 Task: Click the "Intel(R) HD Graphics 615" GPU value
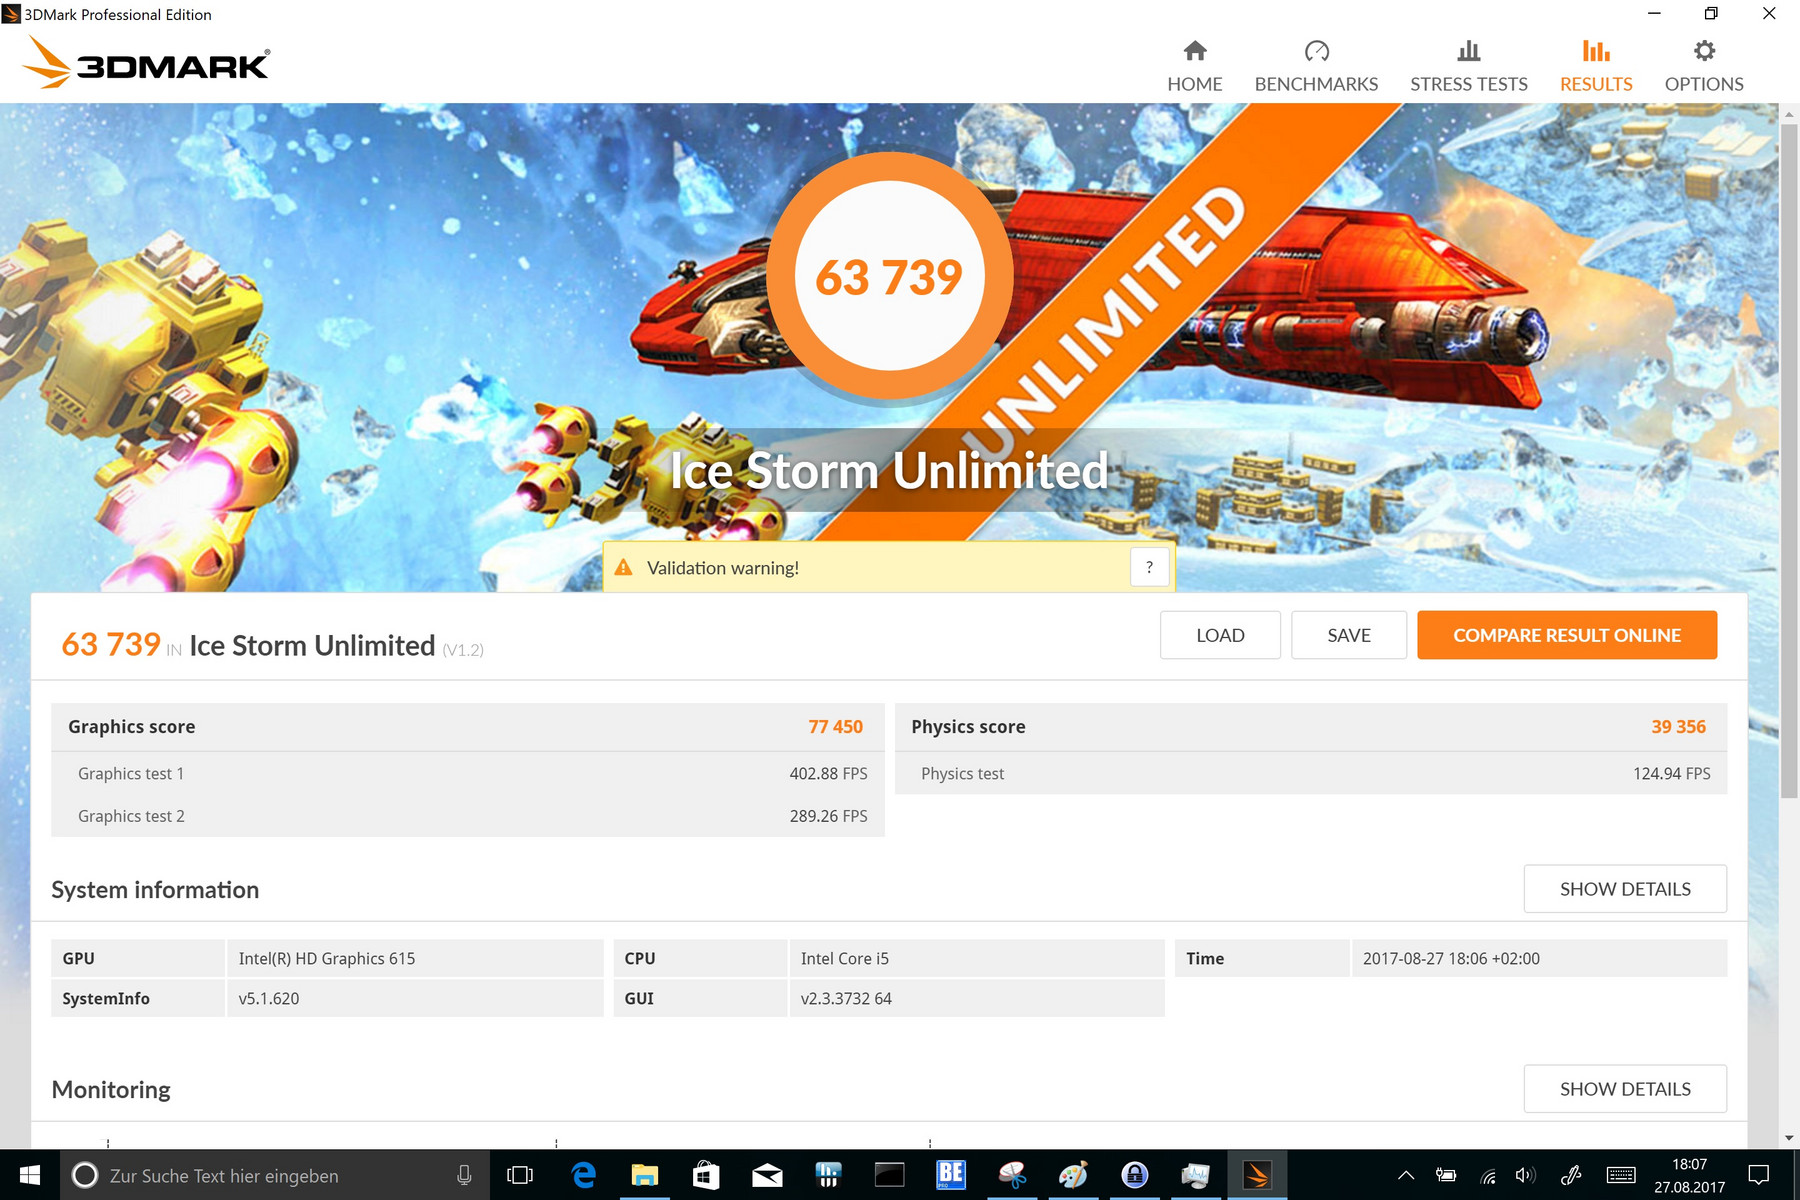(x=327, y=959)
